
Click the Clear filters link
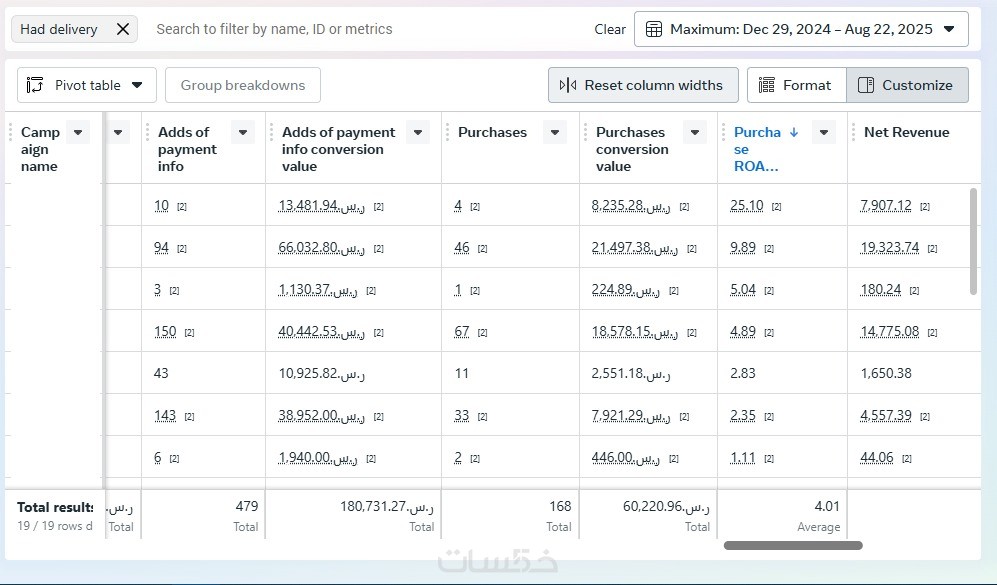[609, 29]
